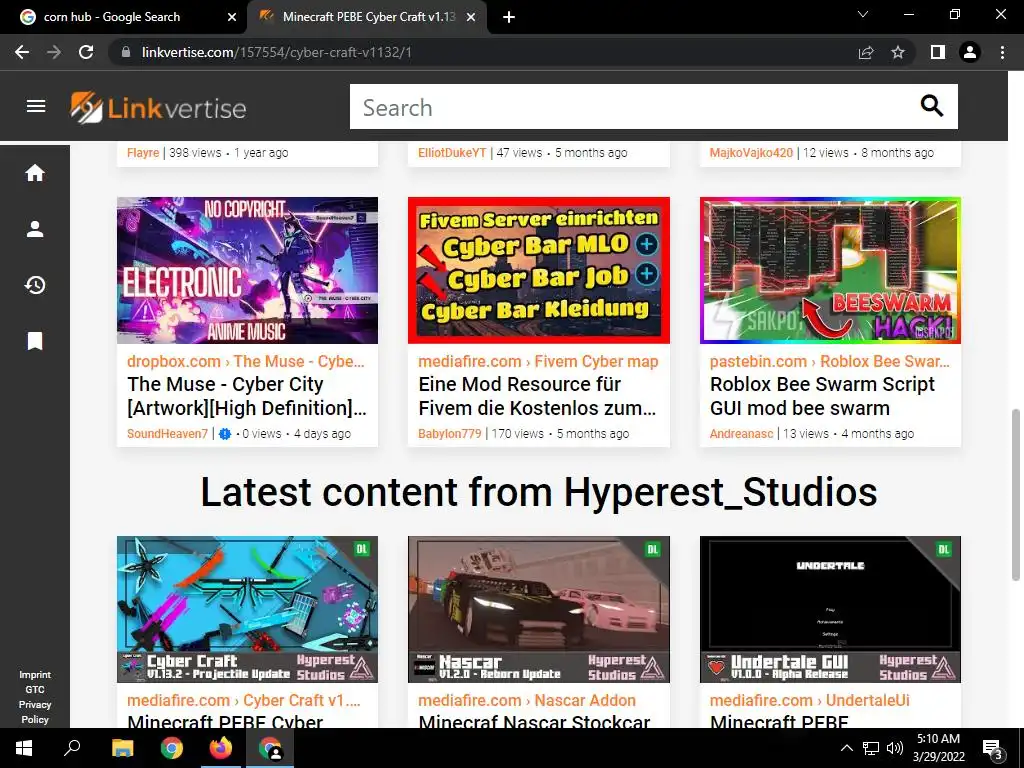Go back with the browser back arrow
Screen dimensions: 1024x768
(x=22, y=52)
